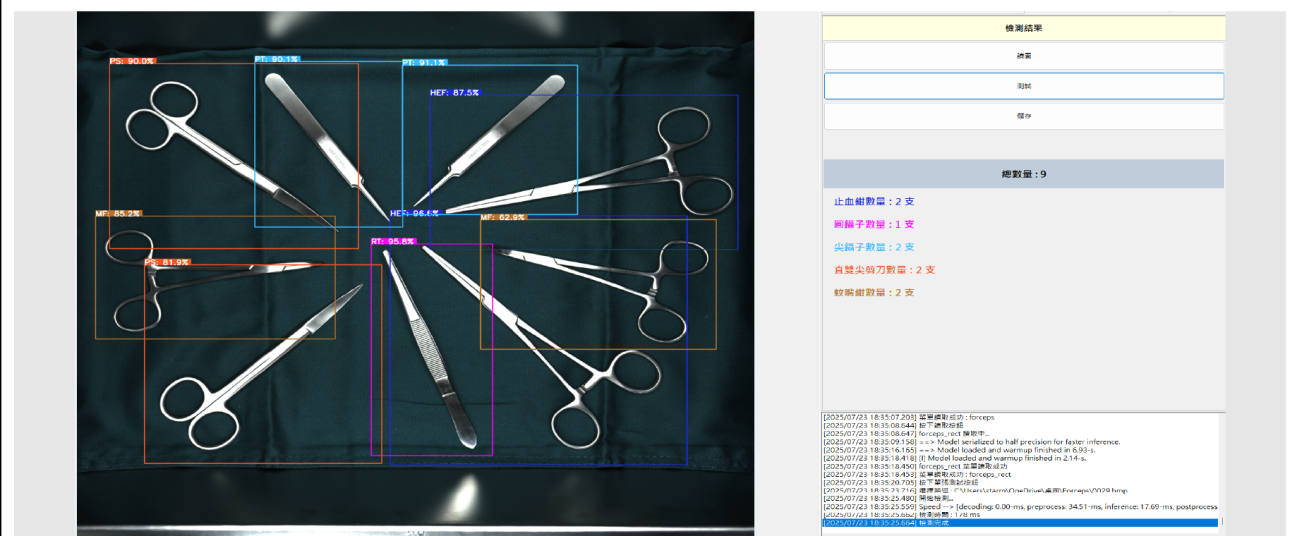Image resolution: width=1297 pixels, height=536 pixels.
Task: Click the MF: 62.9% detection tag
Action: 503,217
